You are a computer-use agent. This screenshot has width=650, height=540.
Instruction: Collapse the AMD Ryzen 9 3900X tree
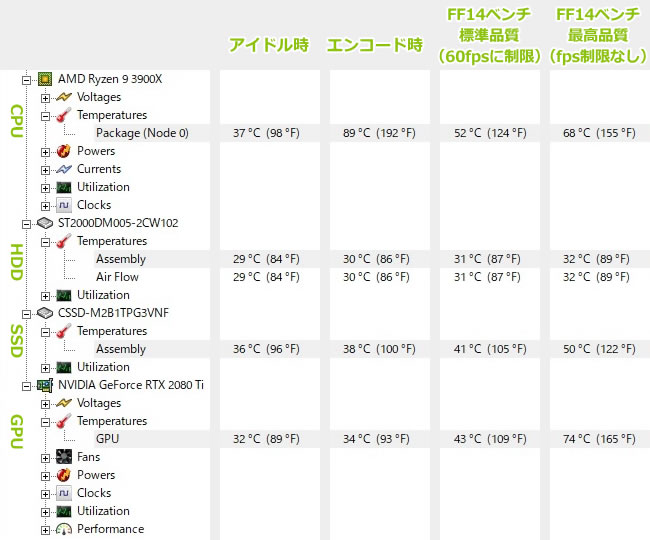coord(26,80)
